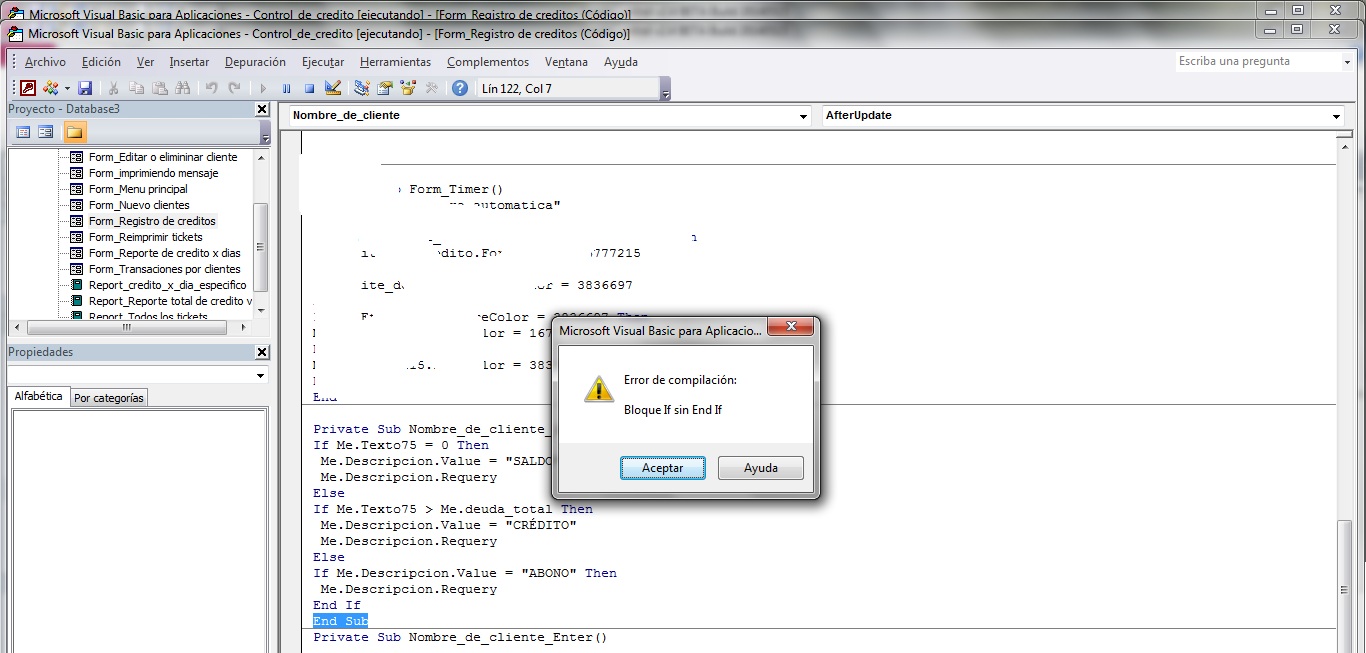Click the Escriba una pregunta help box
The image size is (1366, 653).
point(1257,62)
